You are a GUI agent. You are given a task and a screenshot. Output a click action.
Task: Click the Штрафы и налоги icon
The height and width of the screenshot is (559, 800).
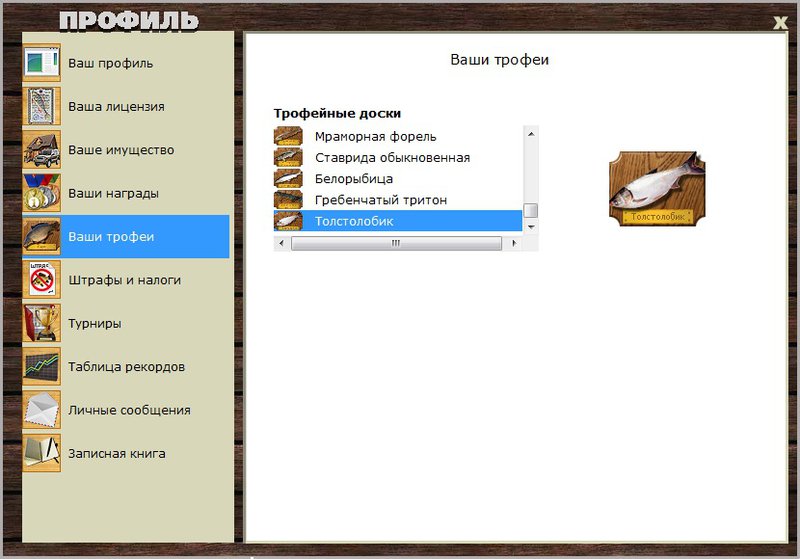(x=41, y=280)
